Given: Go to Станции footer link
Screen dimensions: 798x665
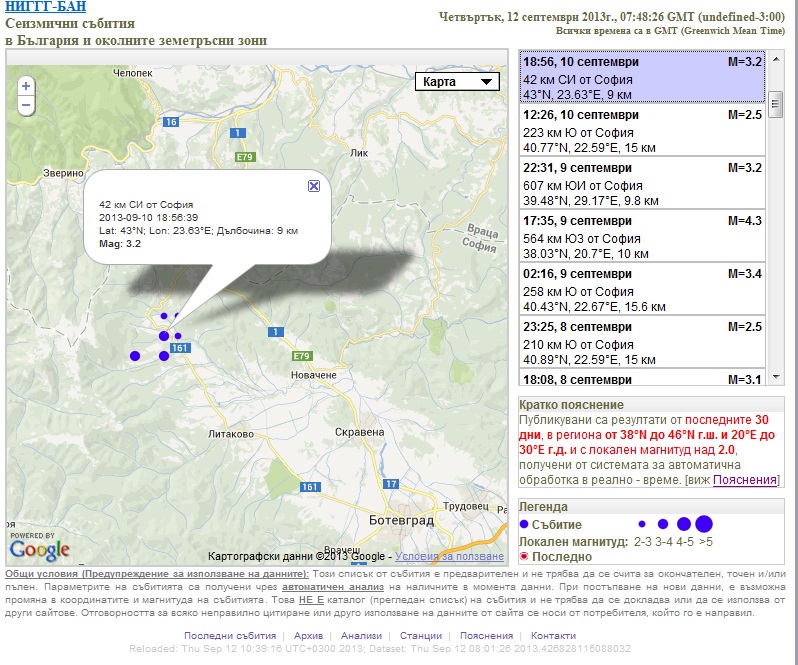Looking at the screenshot, I should click(421, 635).
